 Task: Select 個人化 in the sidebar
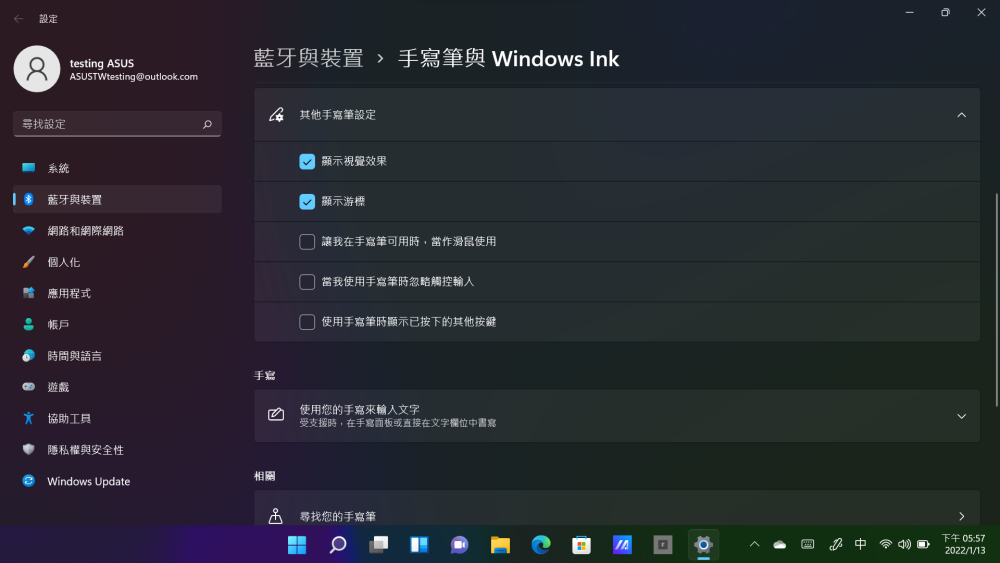(63, 262)
